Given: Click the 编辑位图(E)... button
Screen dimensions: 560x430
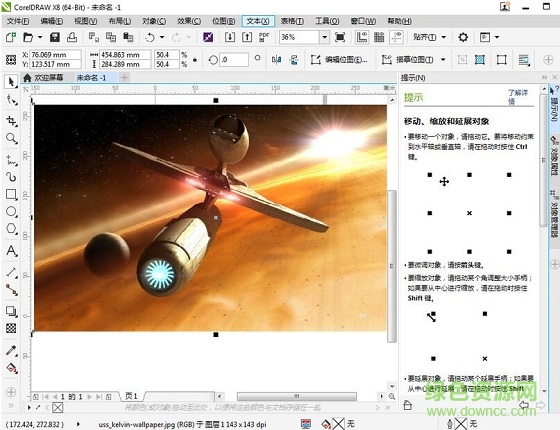Looking at the screenshot, I should [339, 60].
